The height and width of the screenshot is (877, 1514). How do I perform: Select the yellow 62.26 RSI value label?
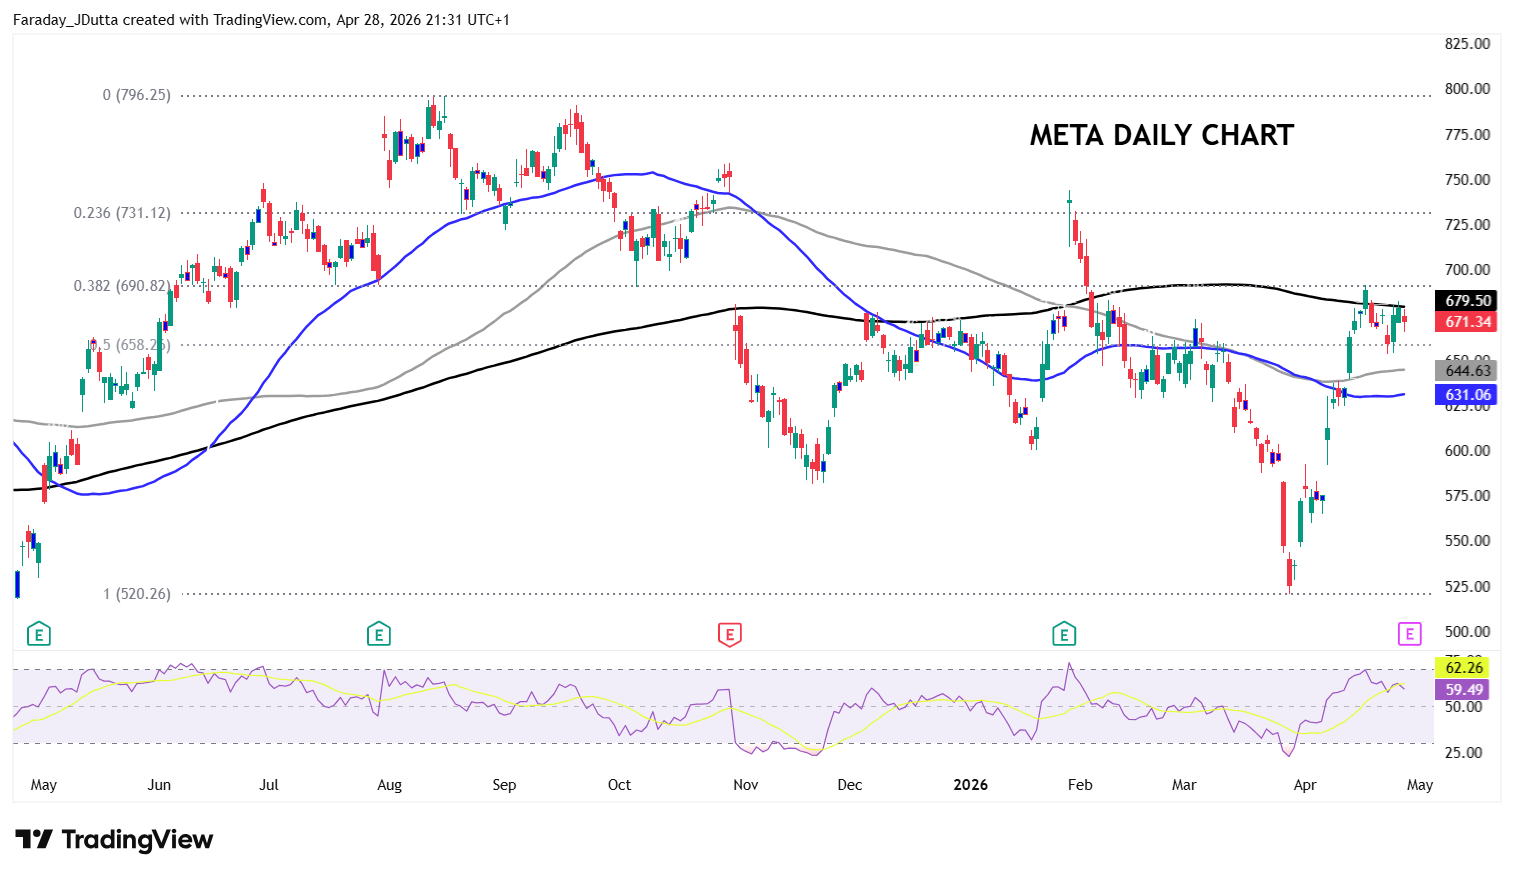pyautogui.click(x=1463, y=668)
